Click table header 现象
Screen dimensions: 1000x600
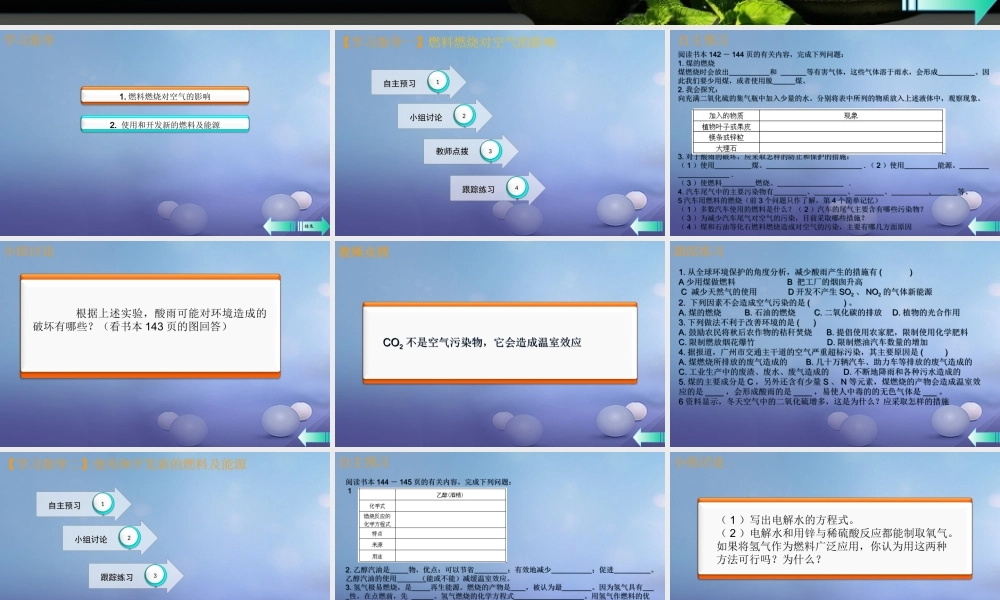[x=851, y=115]
